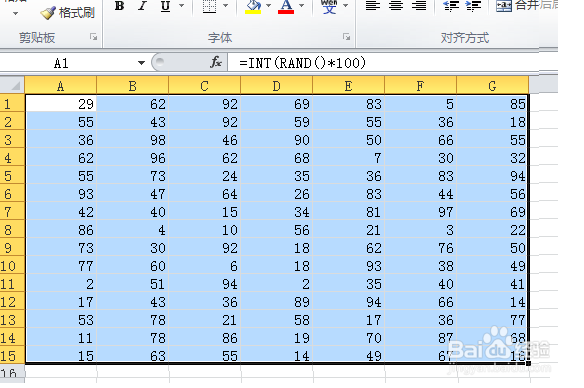Select column E header

(x=349, y=86)
